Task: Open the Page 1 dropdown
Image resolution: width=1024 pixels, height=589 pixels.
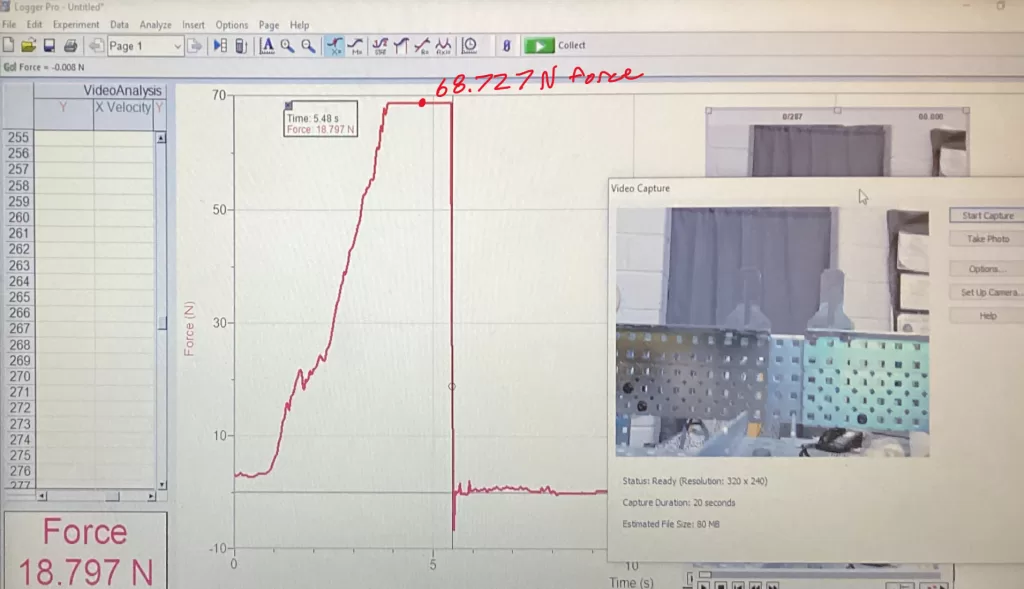Action: 145,46
